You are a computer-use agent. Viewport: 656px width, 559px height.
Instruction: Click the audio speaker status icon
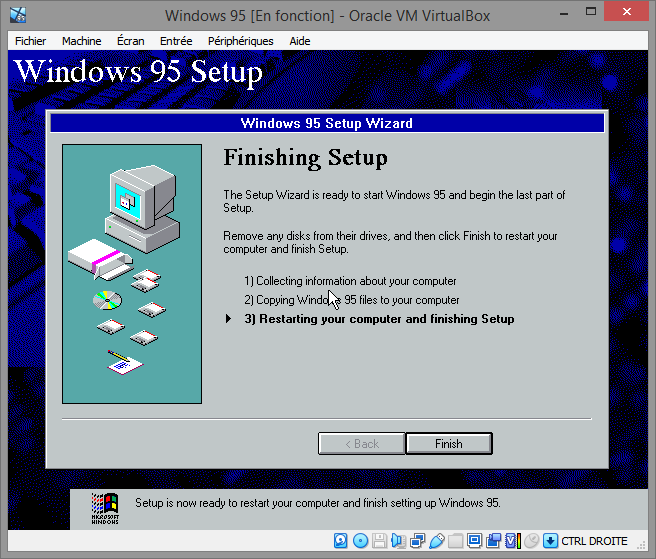[x=398, y=541]
